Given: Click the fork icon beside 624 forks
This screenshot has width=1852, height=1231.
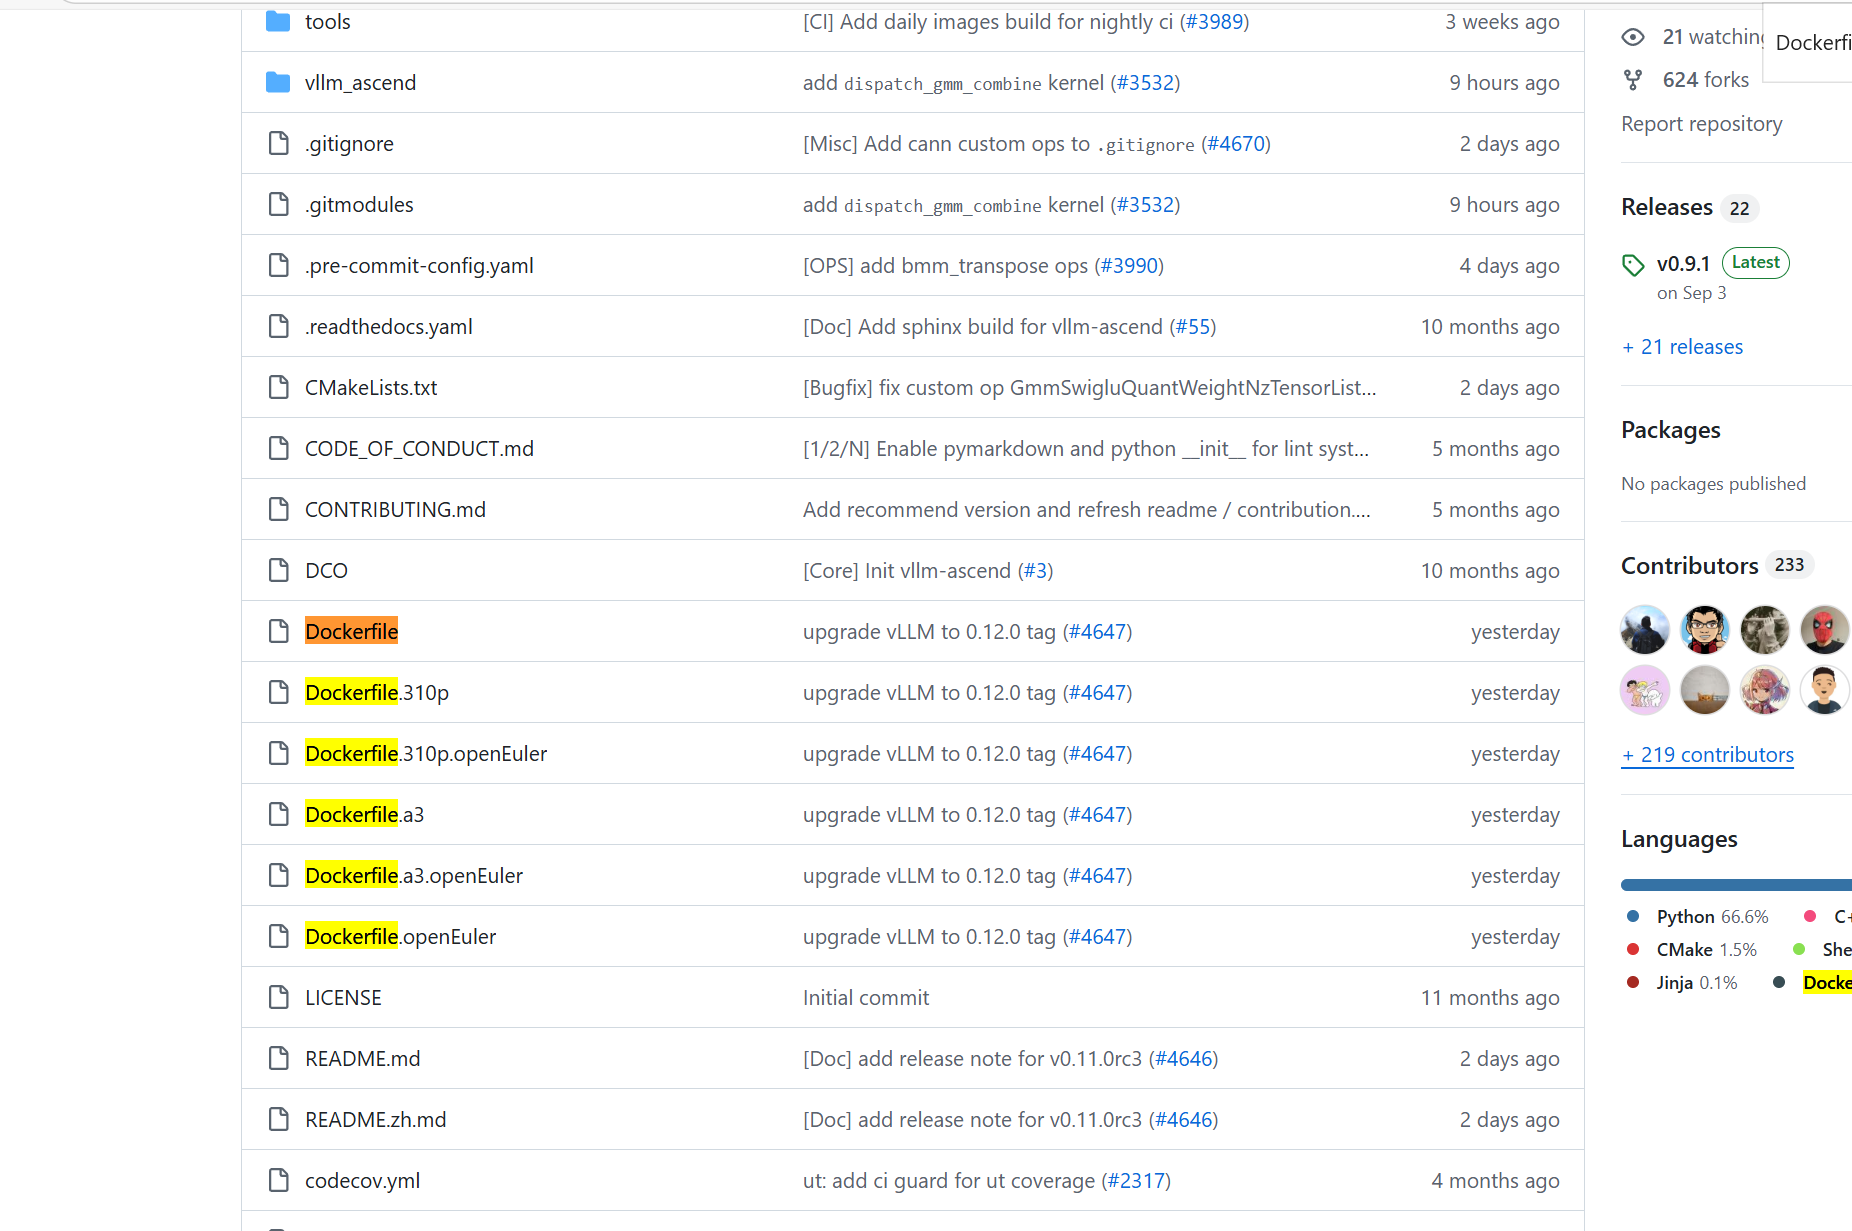Looking at the screenshot, I should point(1633,79).
